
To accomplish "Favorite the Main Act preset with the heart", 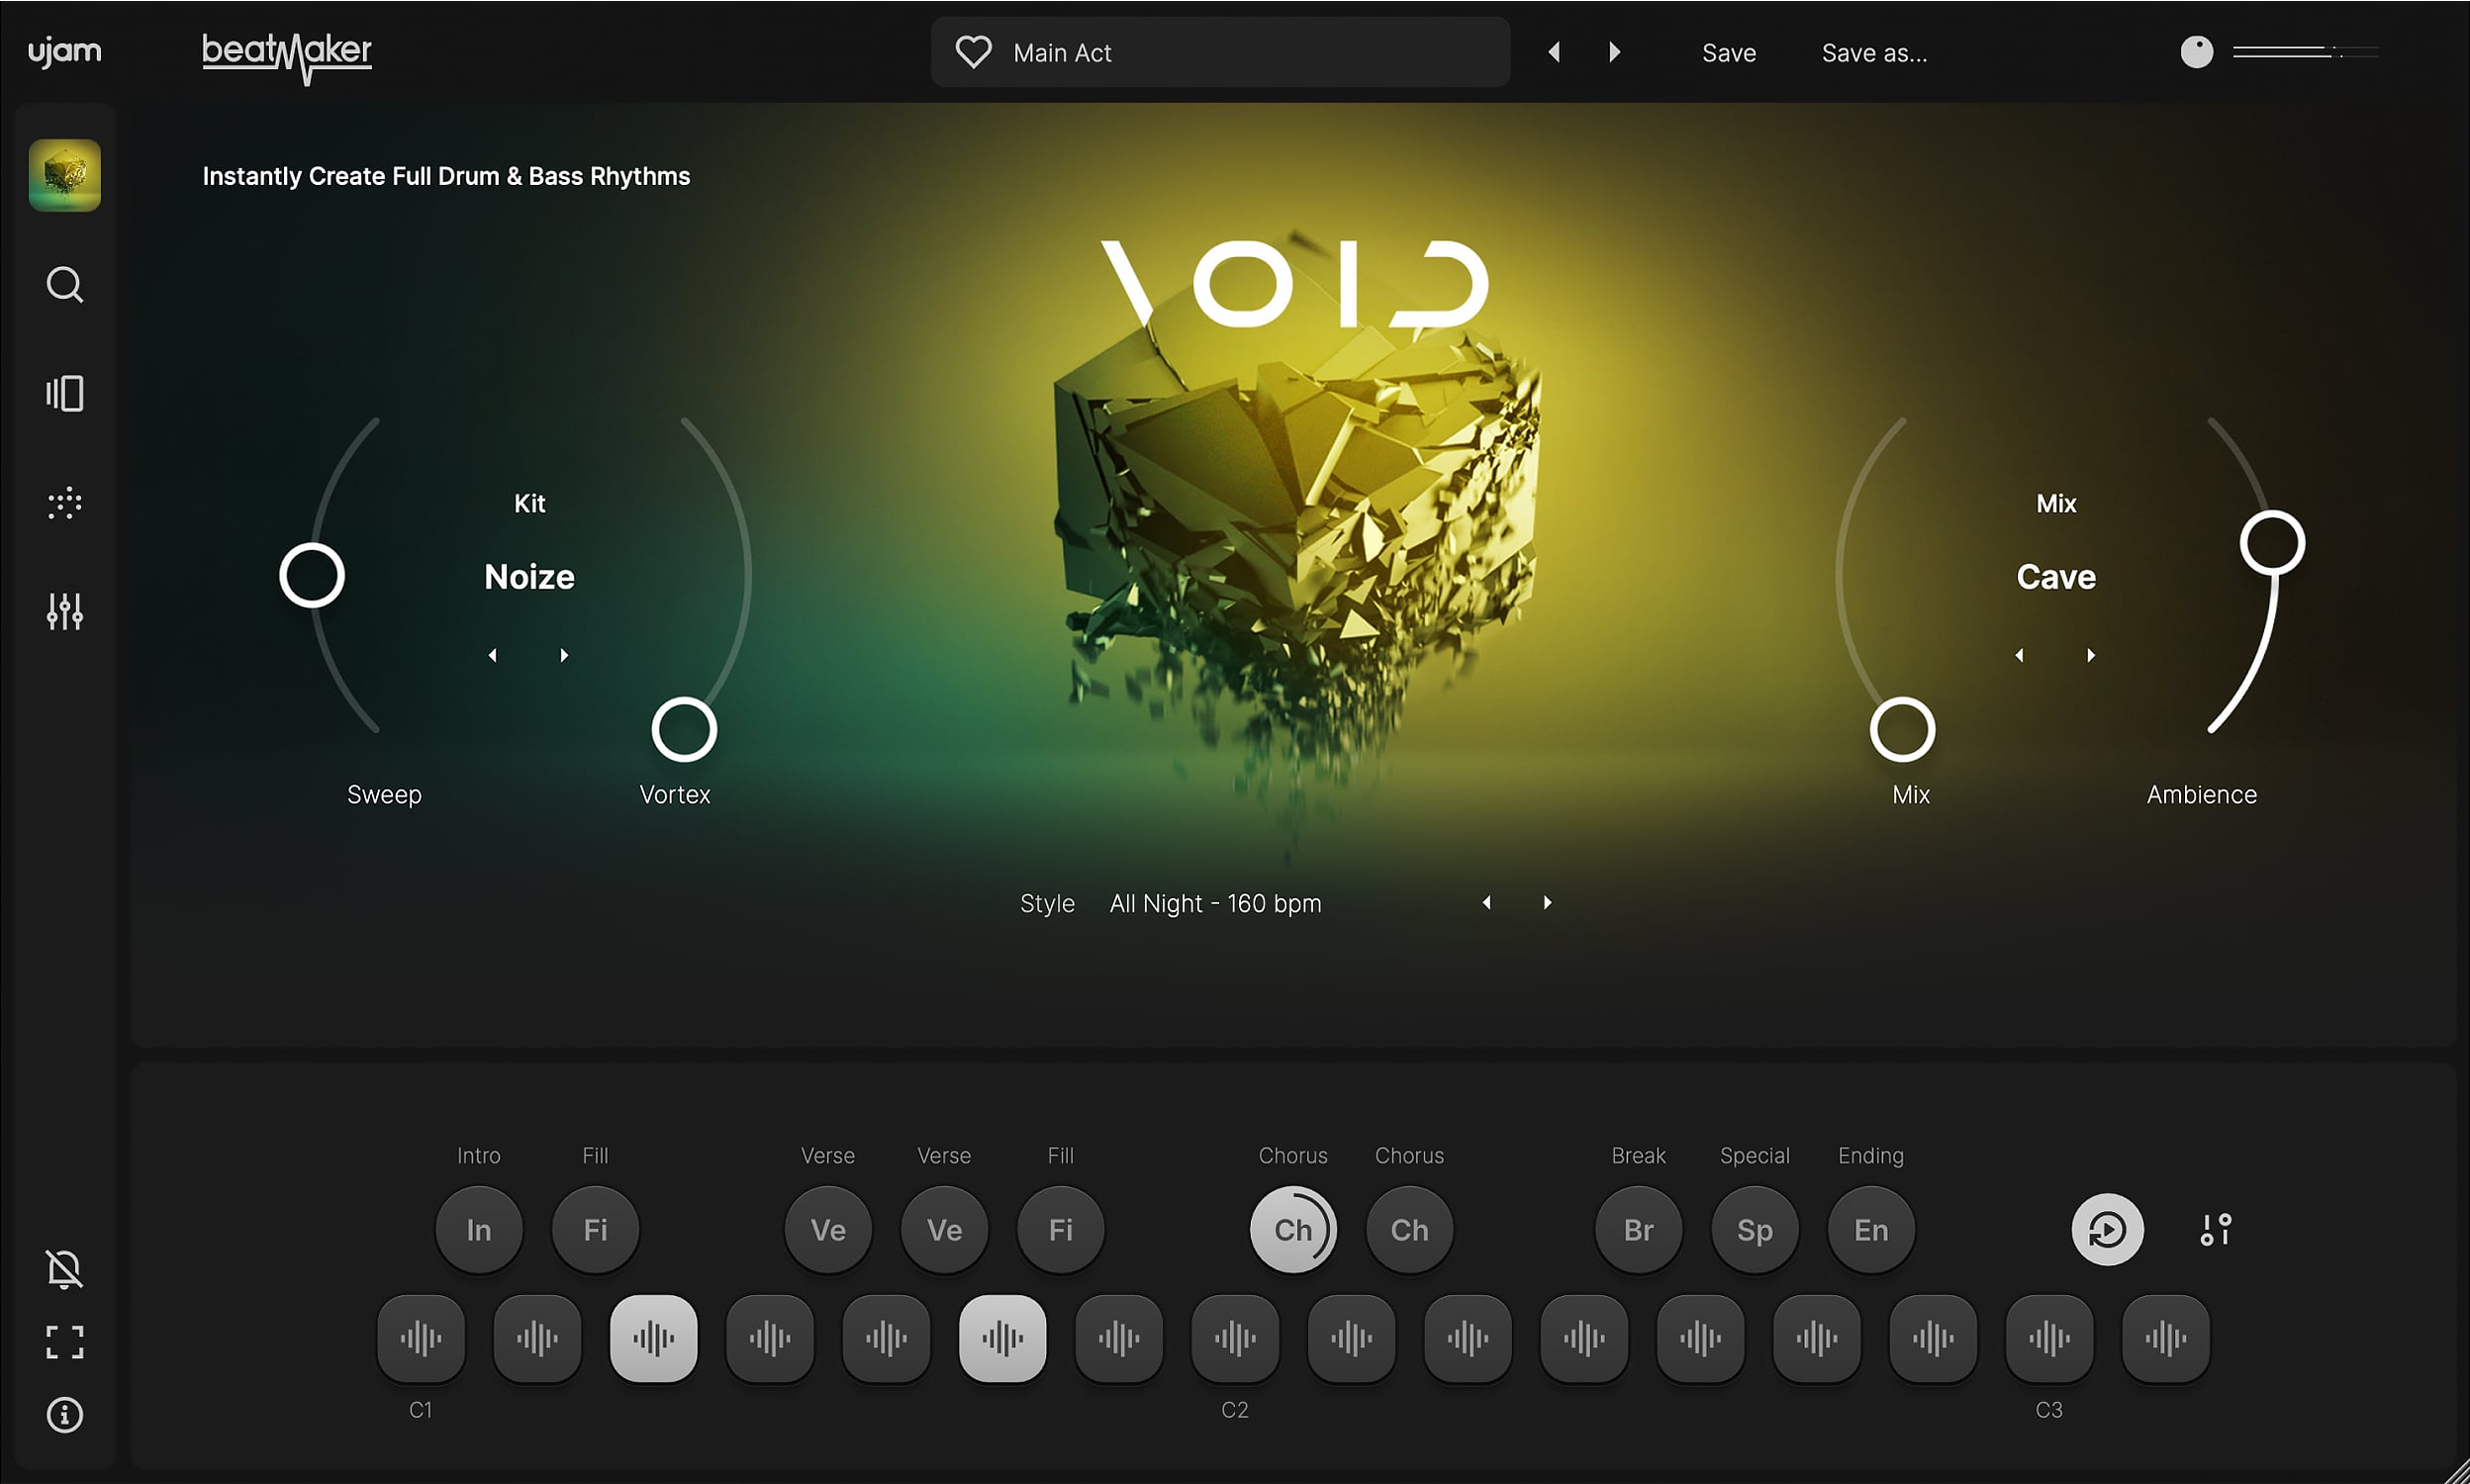I will (973, 51).
